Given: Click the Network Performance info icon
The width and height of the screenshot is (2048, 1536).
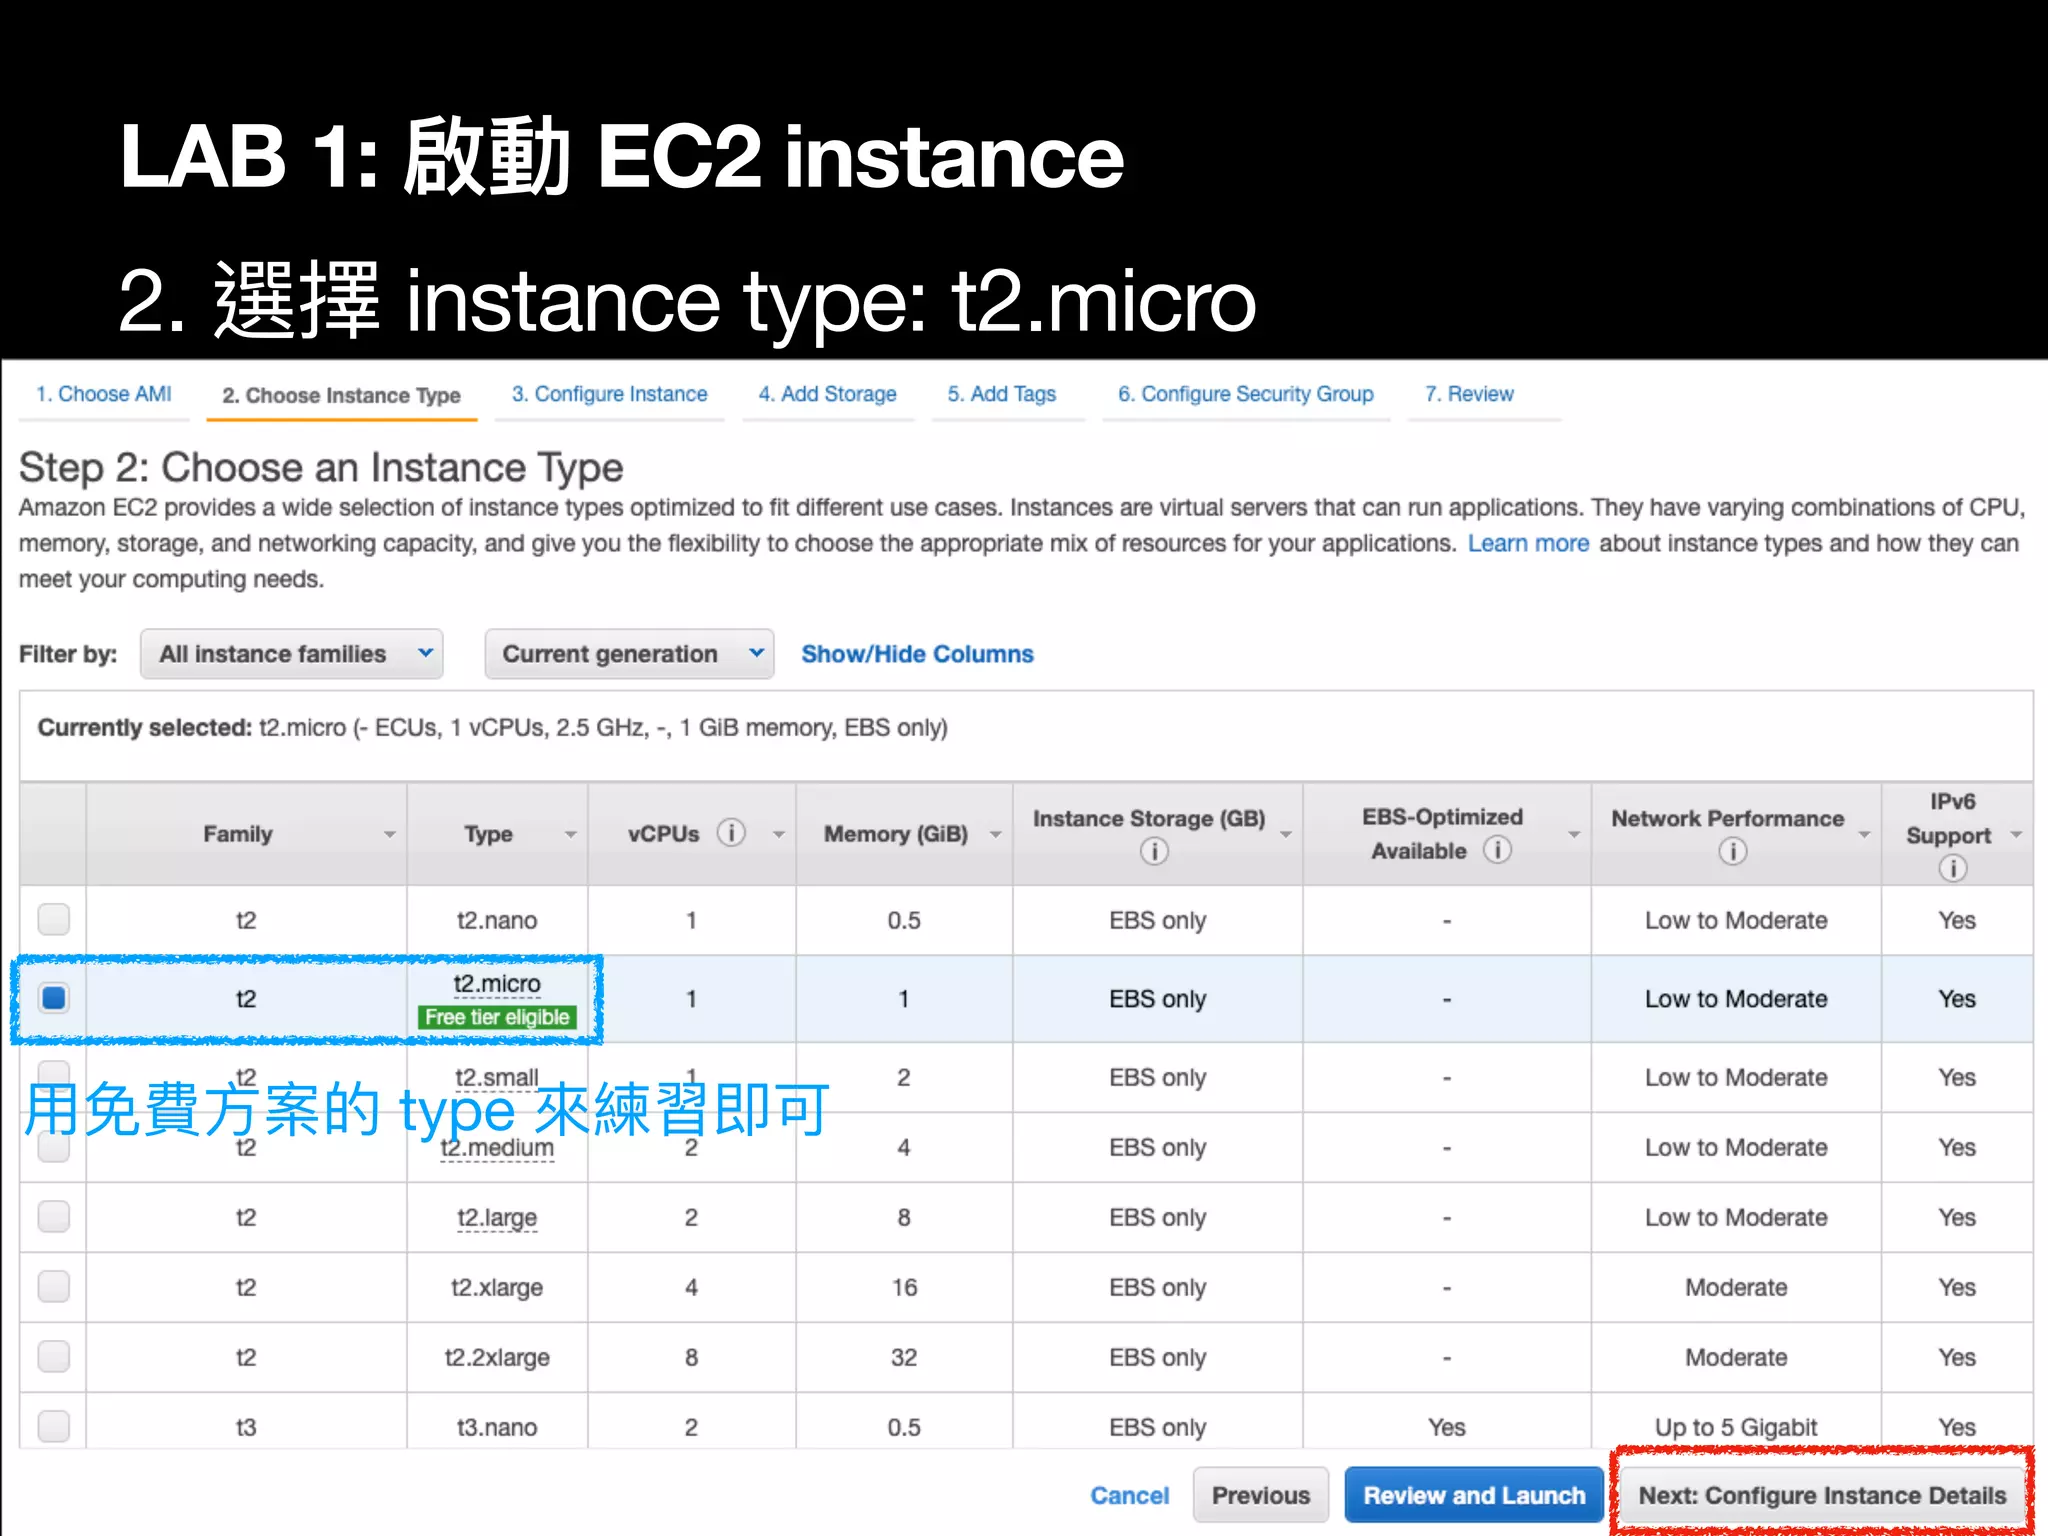Looking at the screenshot, I should [x=1732, y=851].
